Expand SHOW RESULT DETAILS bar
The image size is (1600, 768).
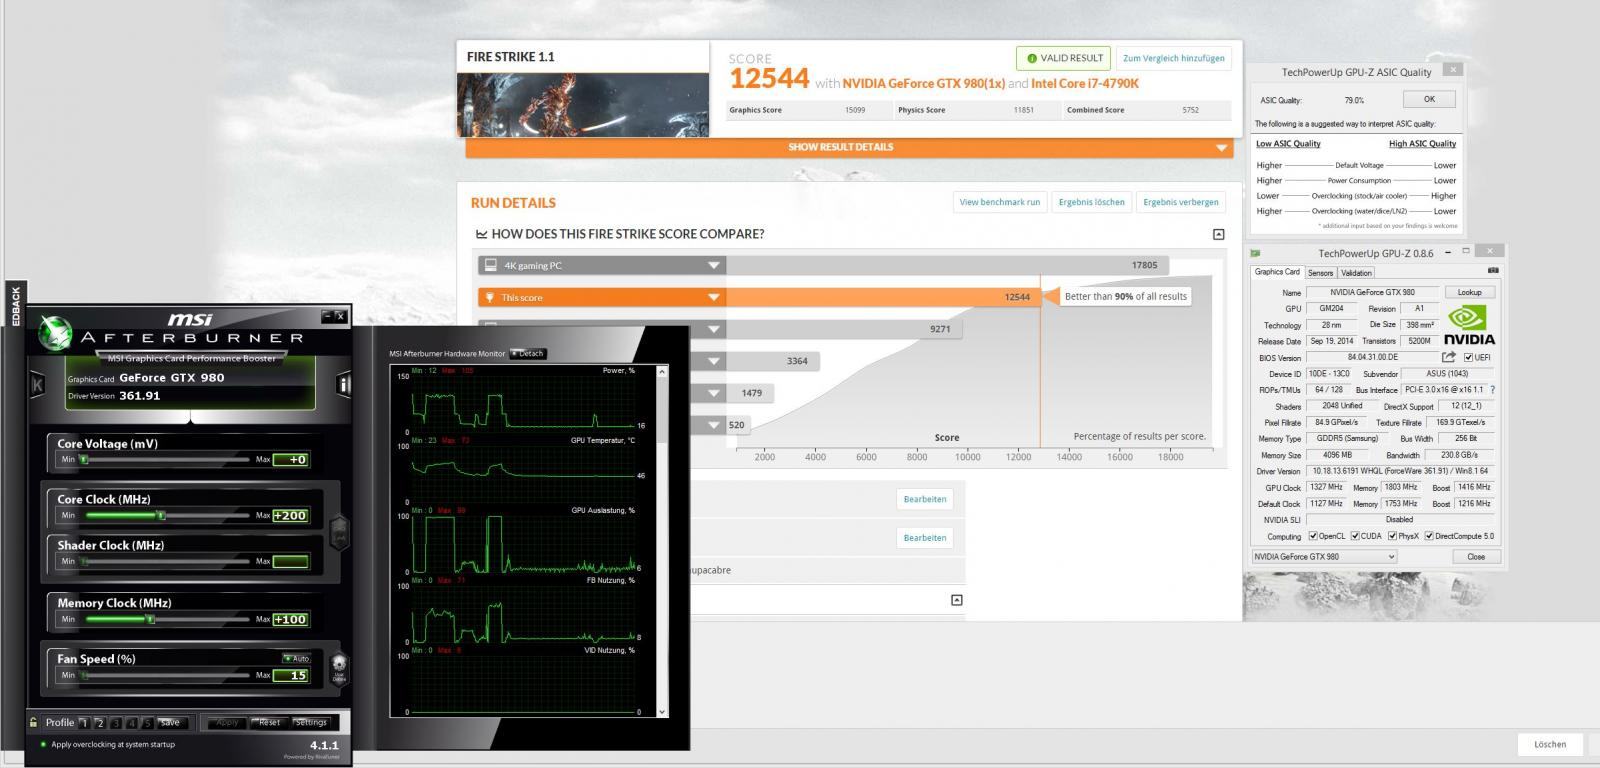click(850, 147)
